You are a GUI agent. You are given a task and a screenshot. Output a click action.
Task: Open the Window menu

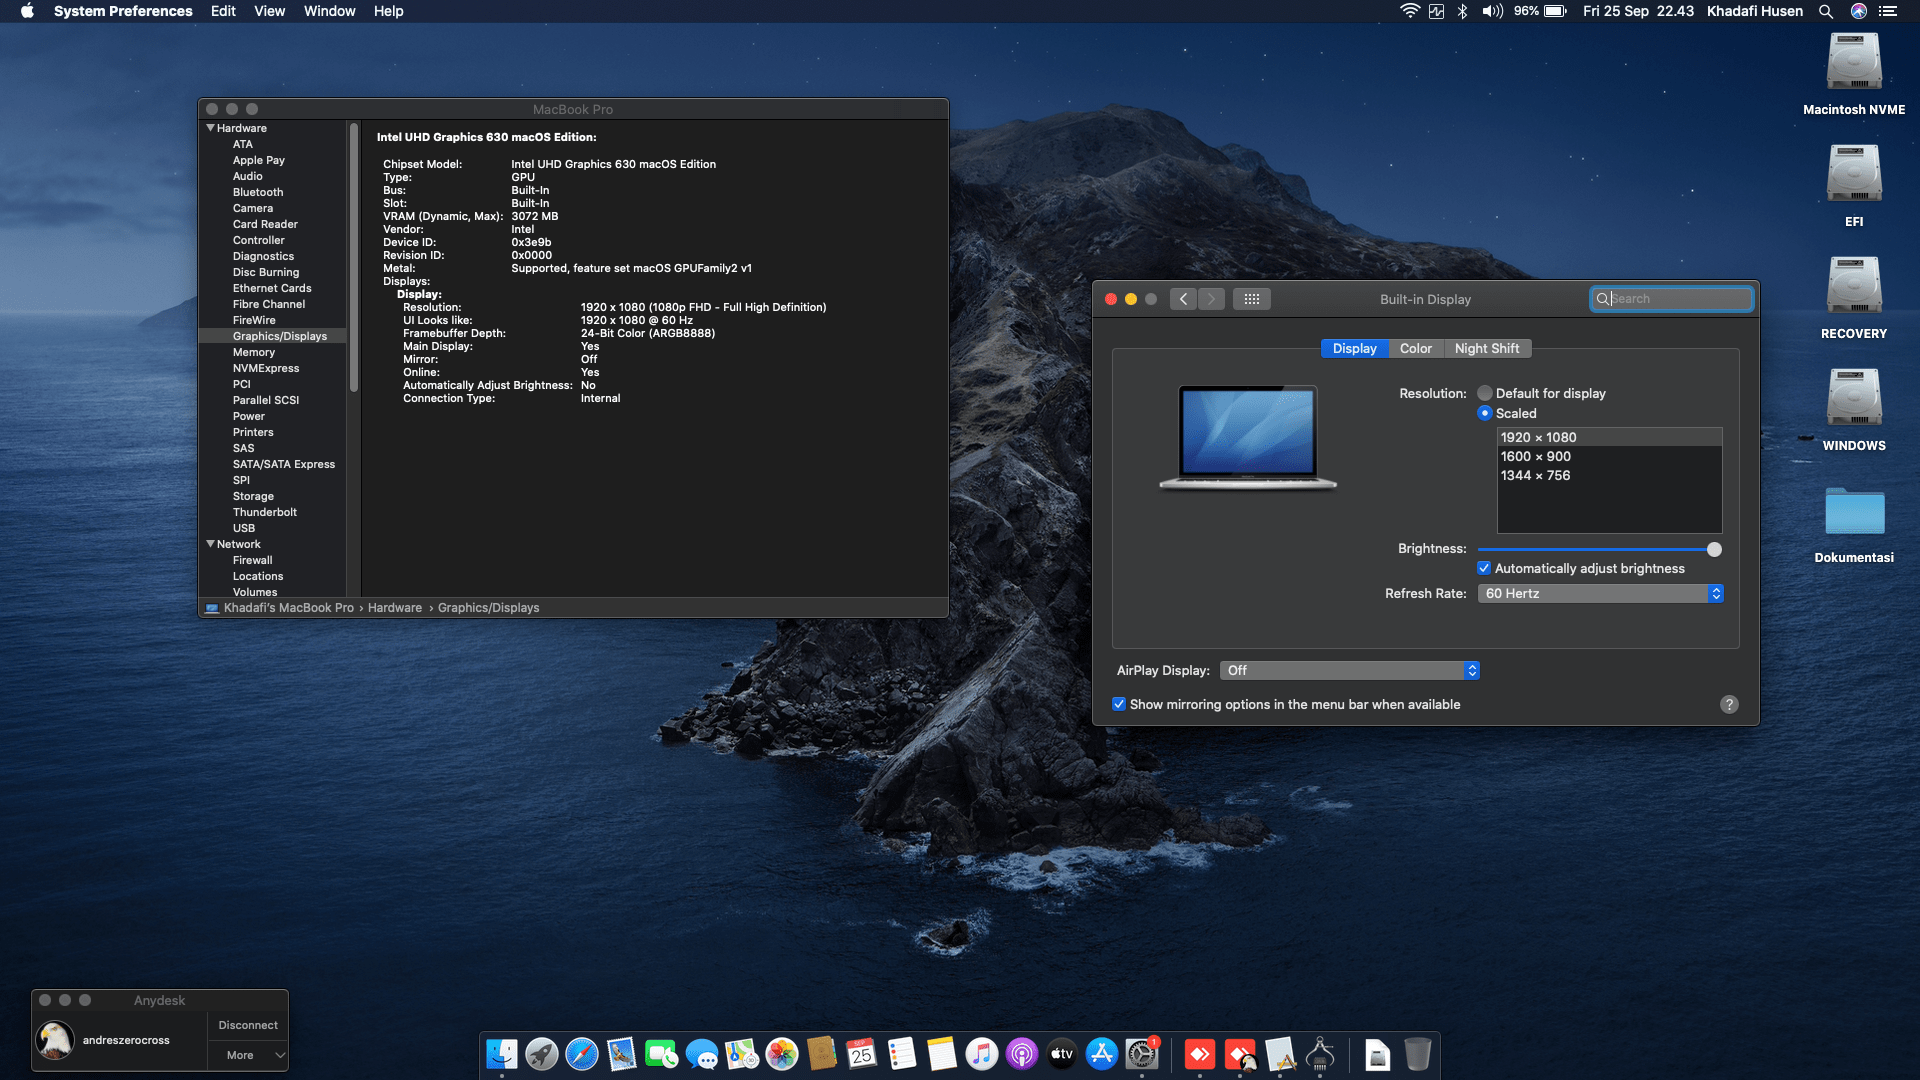[x=329, y=11]
